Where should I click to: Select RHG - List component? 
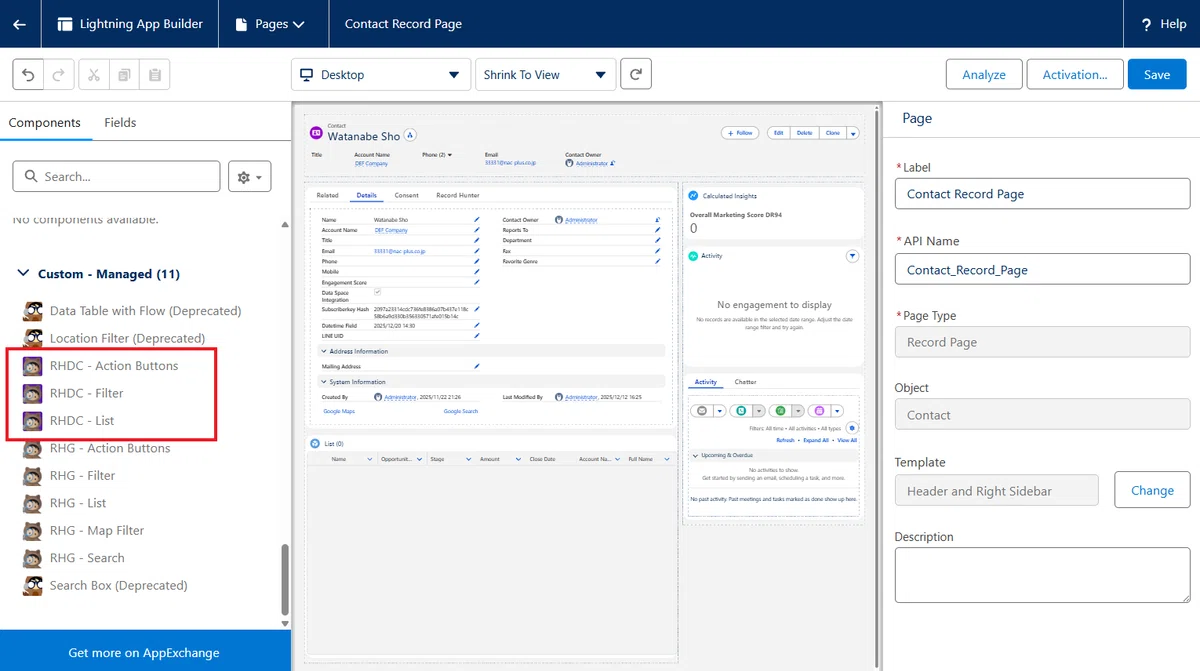[x=65, y=503]
